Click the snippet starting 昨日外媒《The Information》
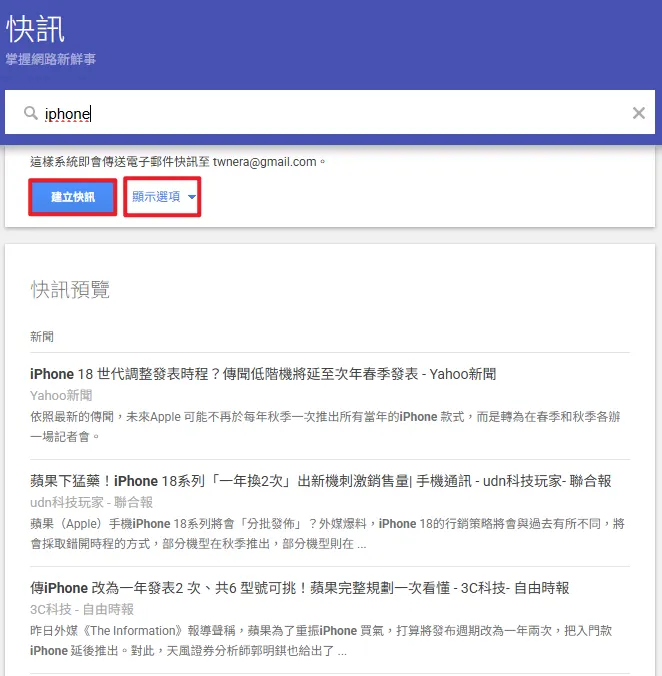 point(321,640)
